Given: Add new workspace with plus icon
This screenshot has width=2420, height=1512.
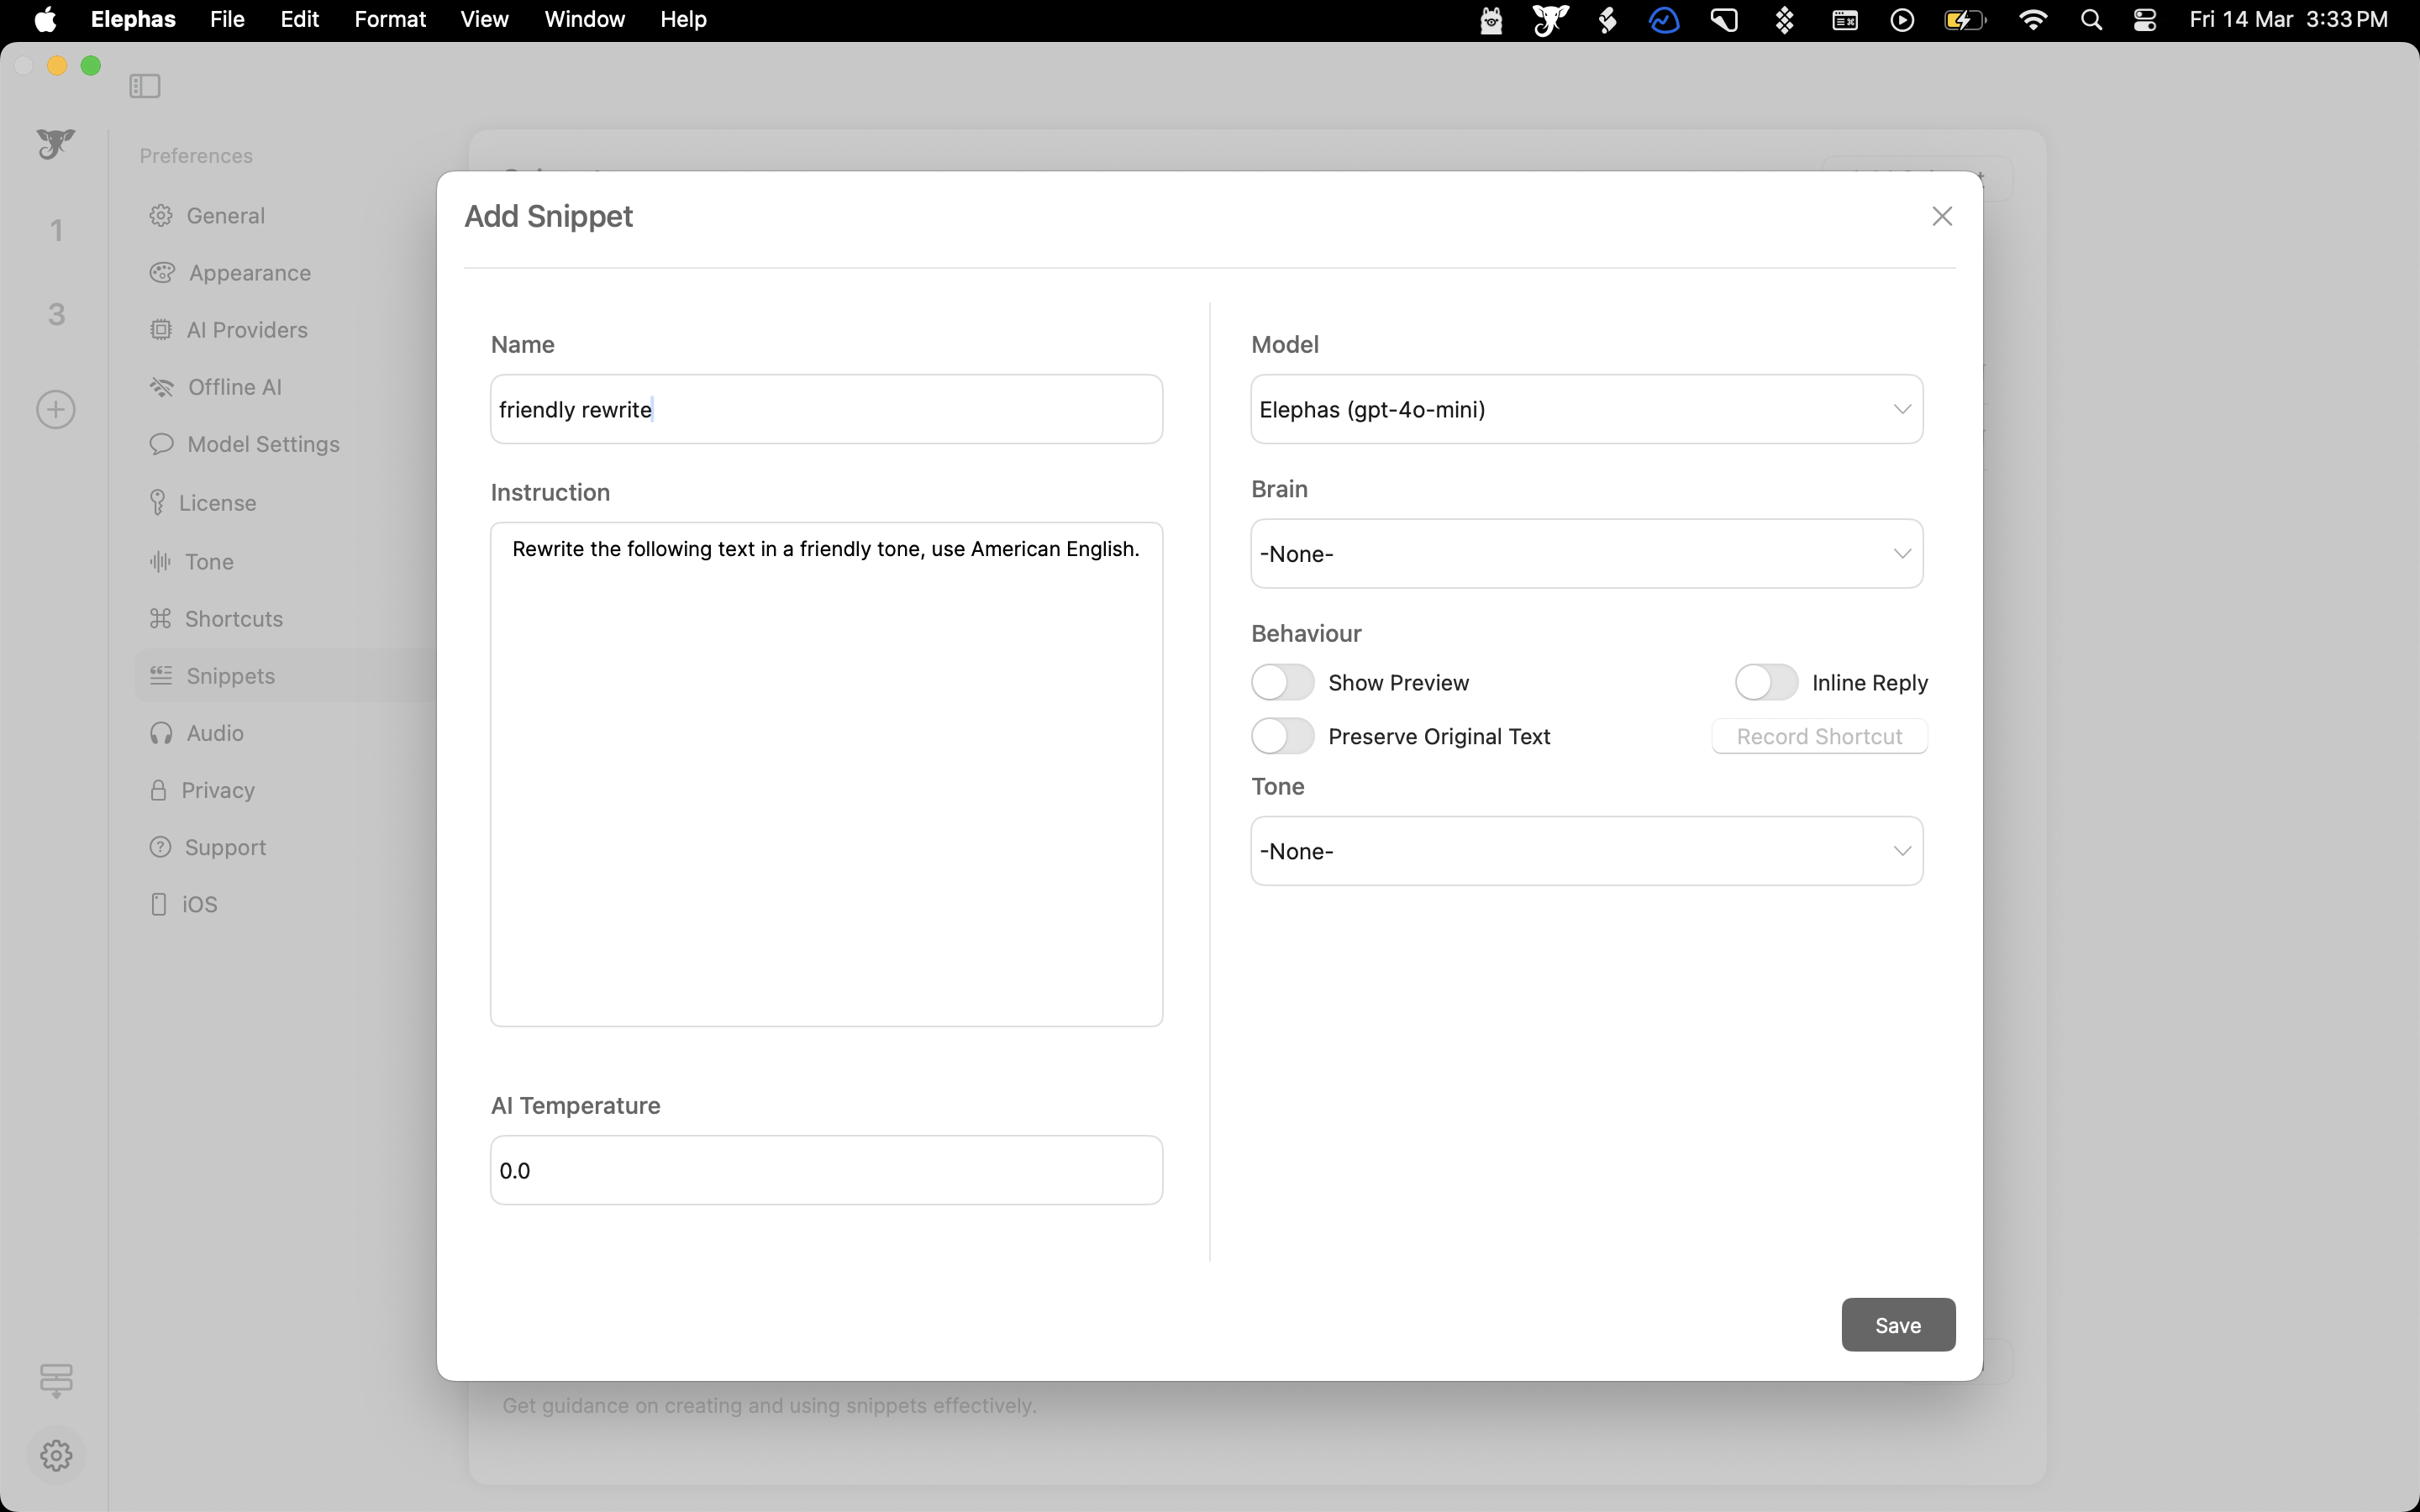Looking at the screenshot, I should point(56,410).
